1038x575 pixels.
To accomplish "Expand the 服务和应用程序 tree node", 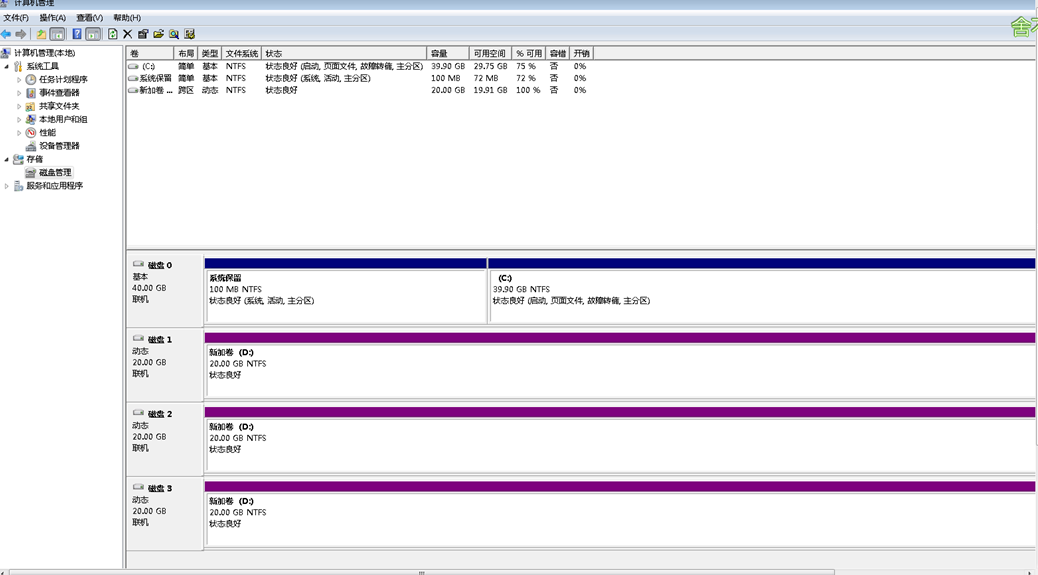I will click(x=7, y=186).
